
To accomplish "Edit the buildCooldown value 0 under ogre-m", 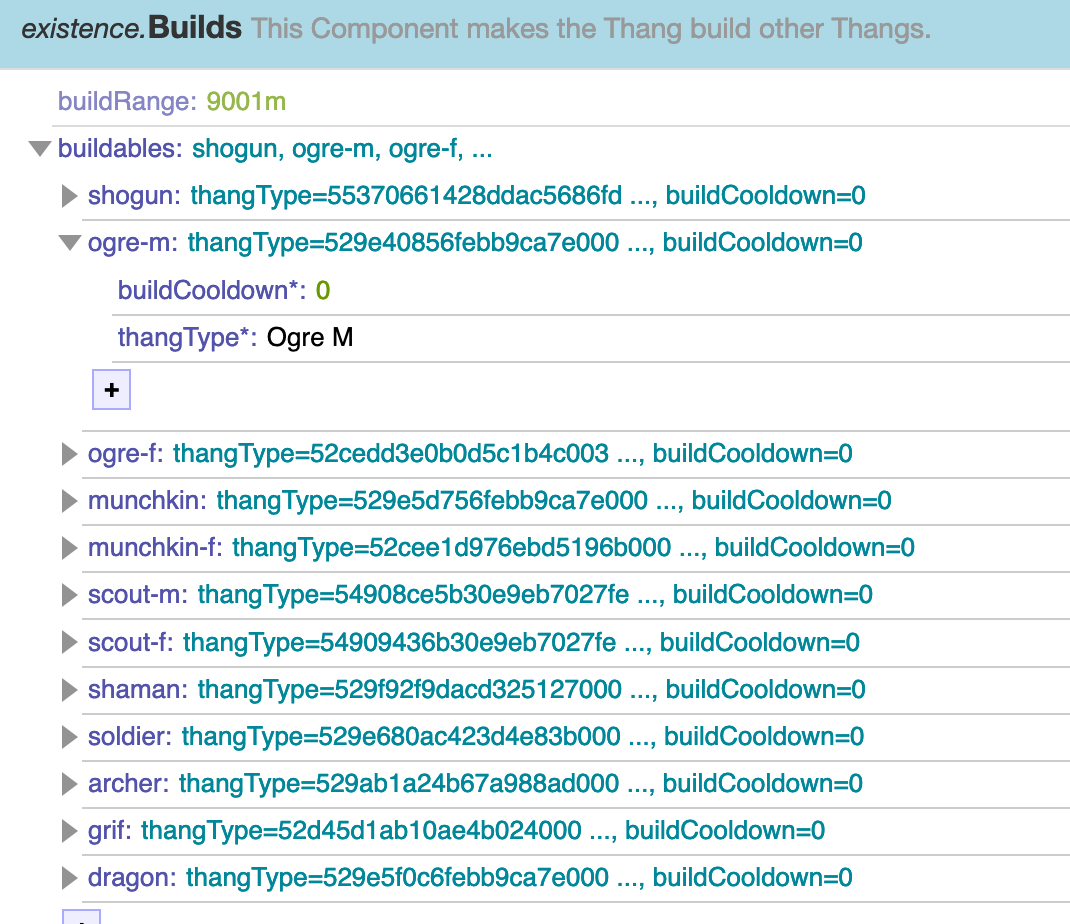I will [323, 291].
